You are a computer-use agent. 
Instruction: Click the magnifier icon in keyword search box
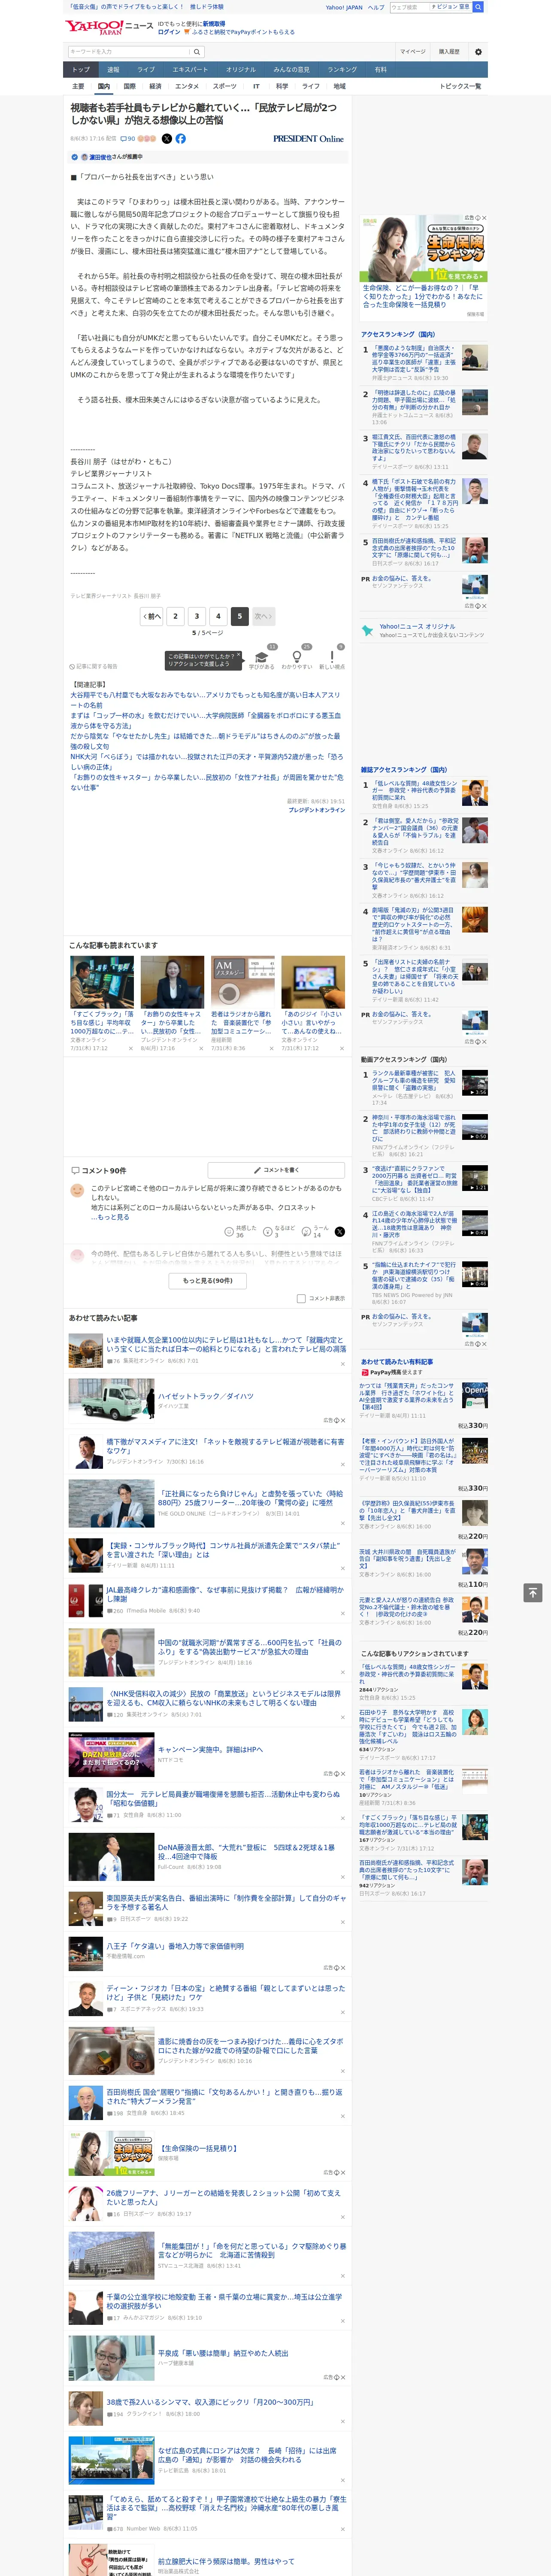coord(197,52)
